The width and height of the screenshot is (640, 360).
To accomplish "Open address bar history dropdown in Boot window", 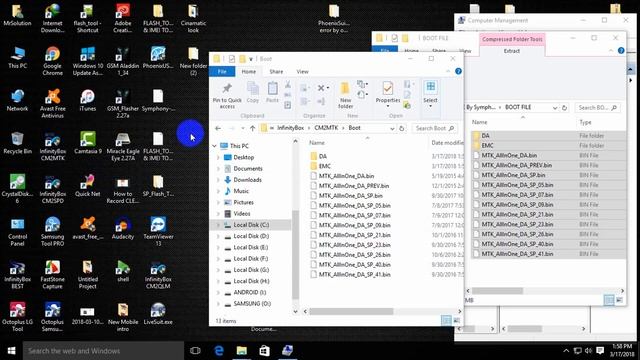I will [x=392, y=128].
